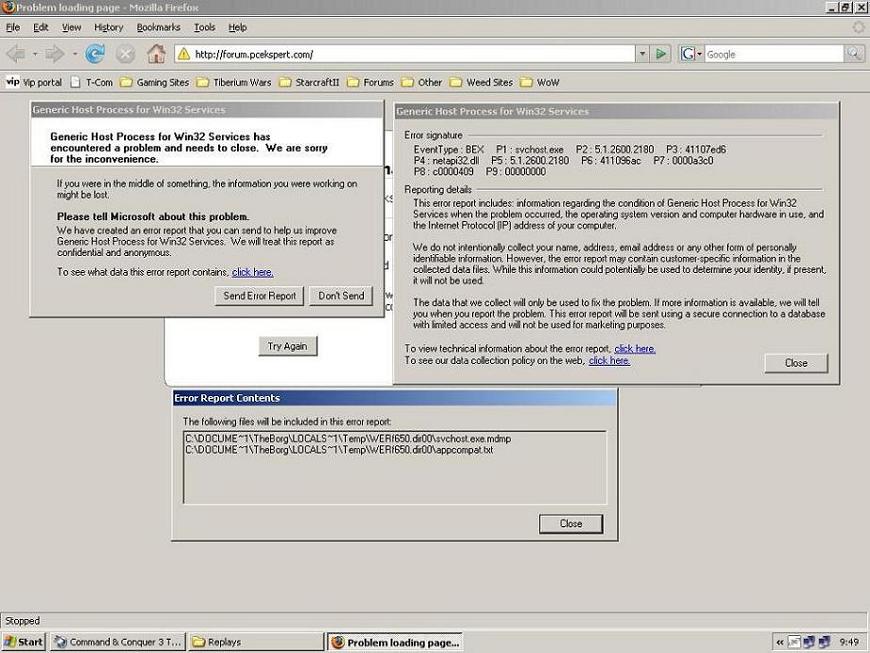
Task: Click the network tray icon beside clock
Action: (824, 642)
